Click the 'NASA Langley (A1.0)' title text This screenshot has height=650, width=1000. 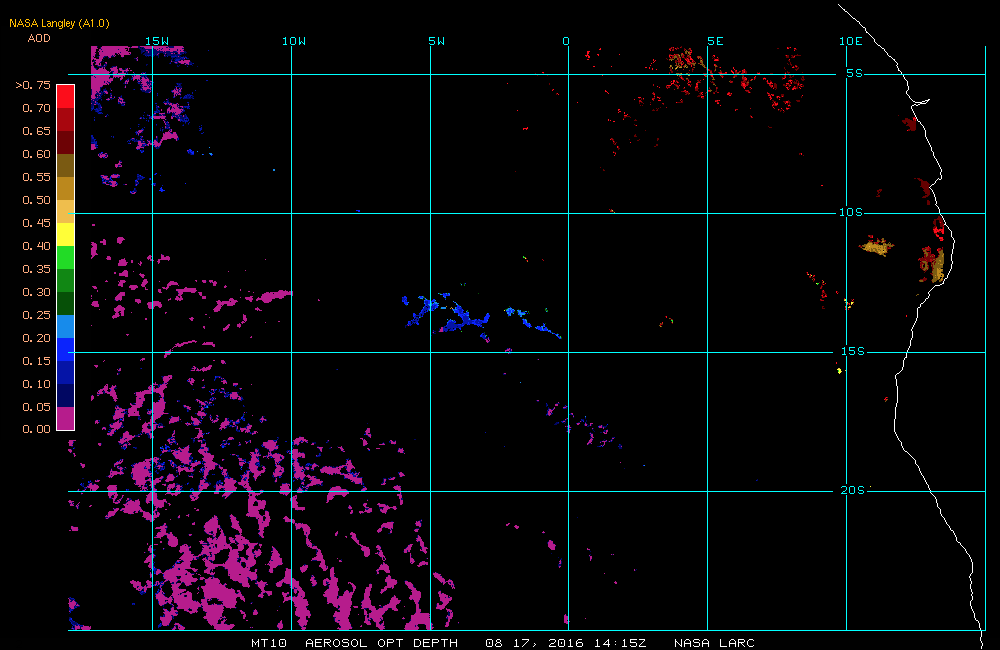59,23
